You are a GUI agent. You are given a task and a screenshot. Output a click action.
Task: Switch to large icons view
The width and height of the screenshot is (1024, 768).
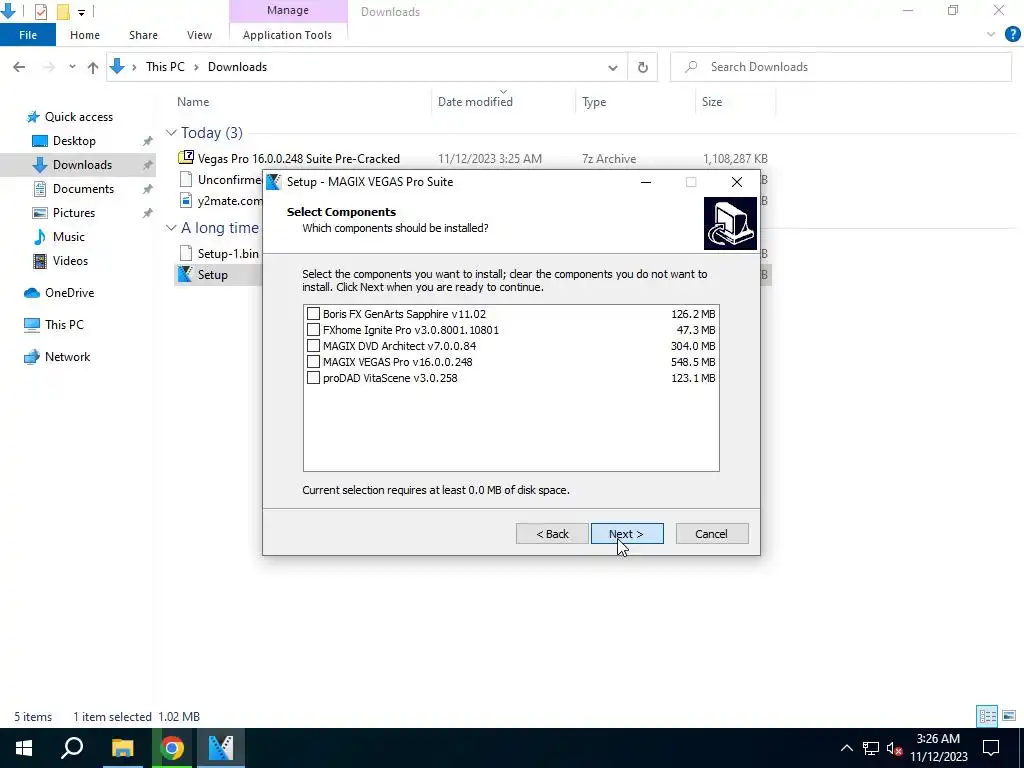(1009, 716)
